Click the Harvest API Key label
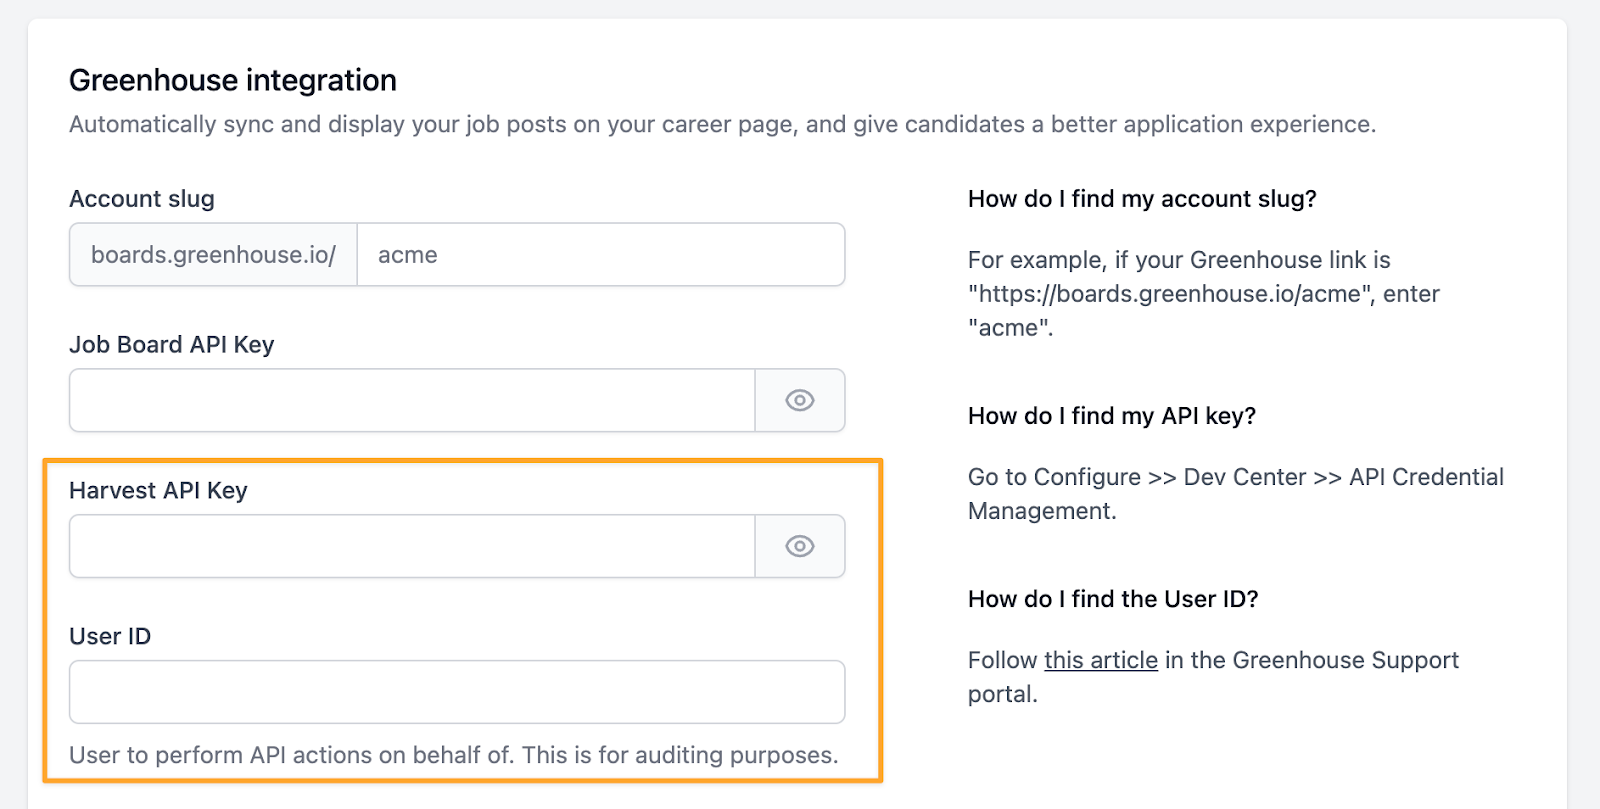 pyautogui.click(x=158, y=491)
